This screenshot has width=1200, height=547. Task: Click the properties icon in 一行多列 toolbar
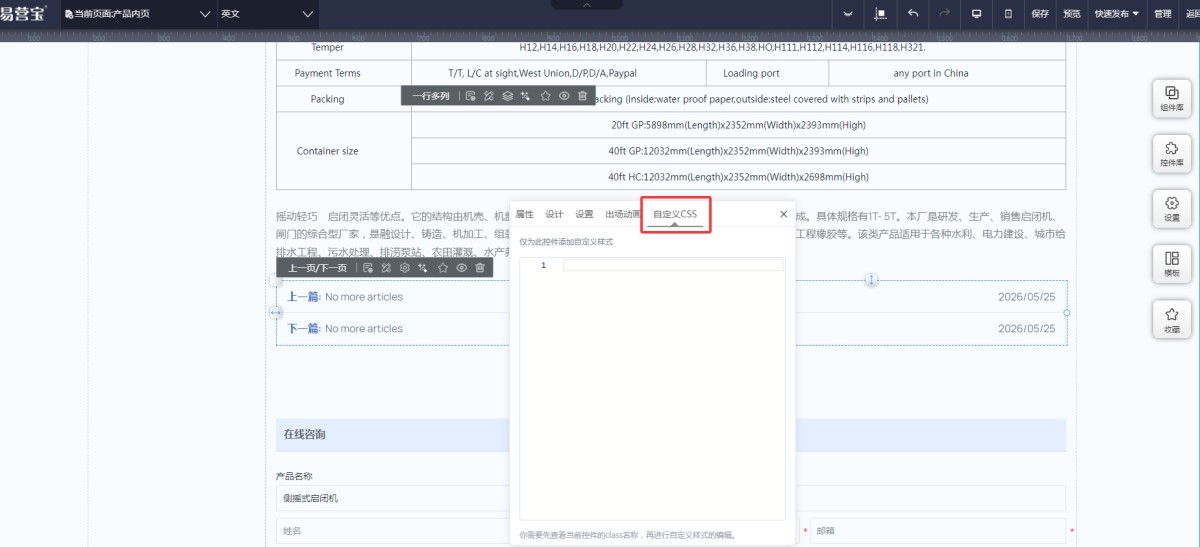click(470, 96)
